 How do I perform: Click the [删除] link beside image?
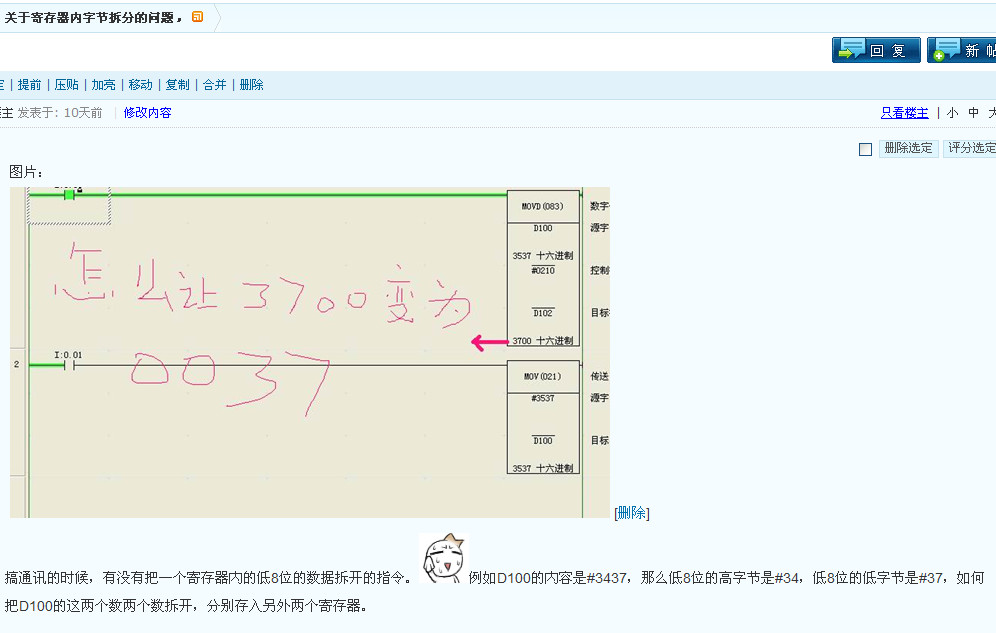(x=631, y=513)
